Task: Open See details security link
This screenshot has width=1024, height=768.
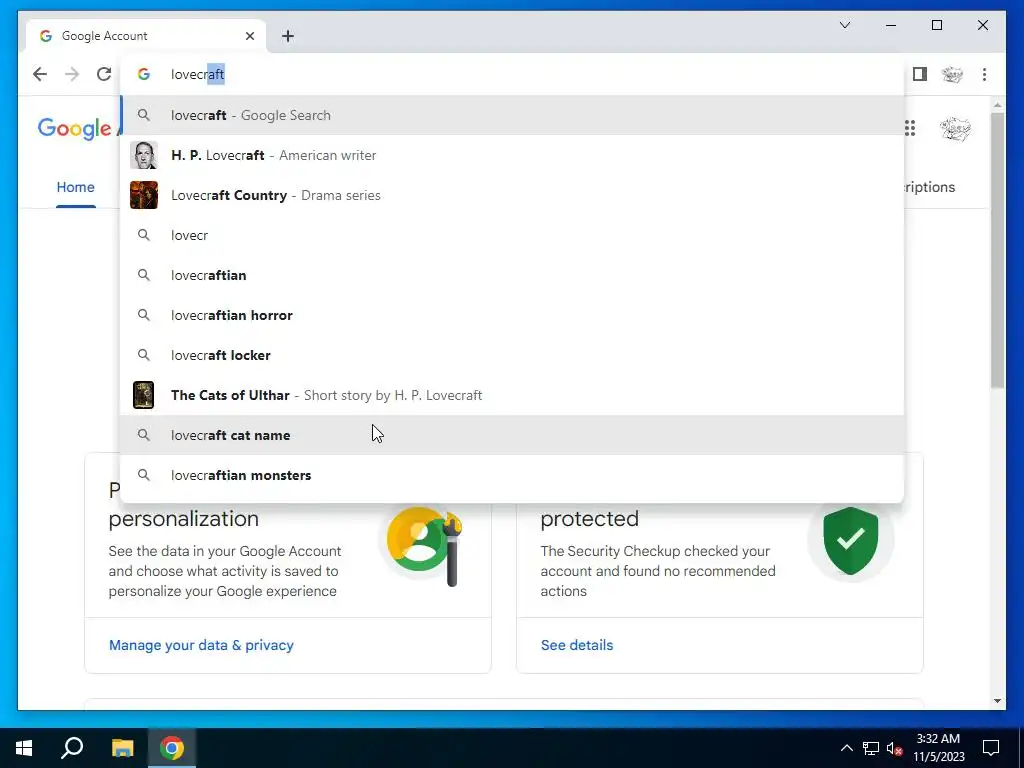Action: point(577,645)
